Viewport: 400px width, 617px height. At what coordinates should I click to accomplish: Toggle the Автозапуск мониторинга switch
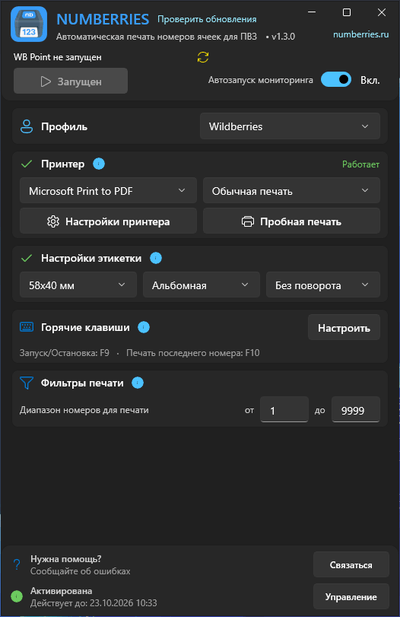coord(336,80)
